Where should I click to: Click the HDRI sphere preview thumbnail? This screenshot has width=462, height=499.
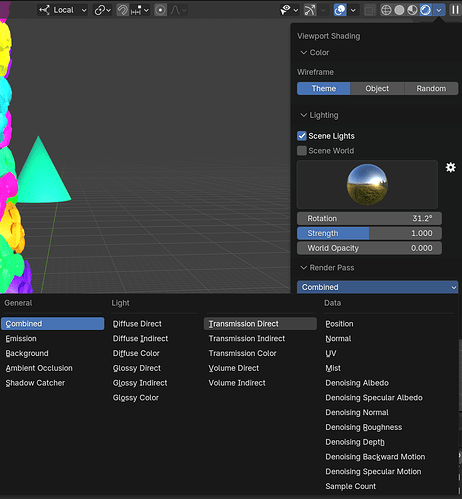367,184
